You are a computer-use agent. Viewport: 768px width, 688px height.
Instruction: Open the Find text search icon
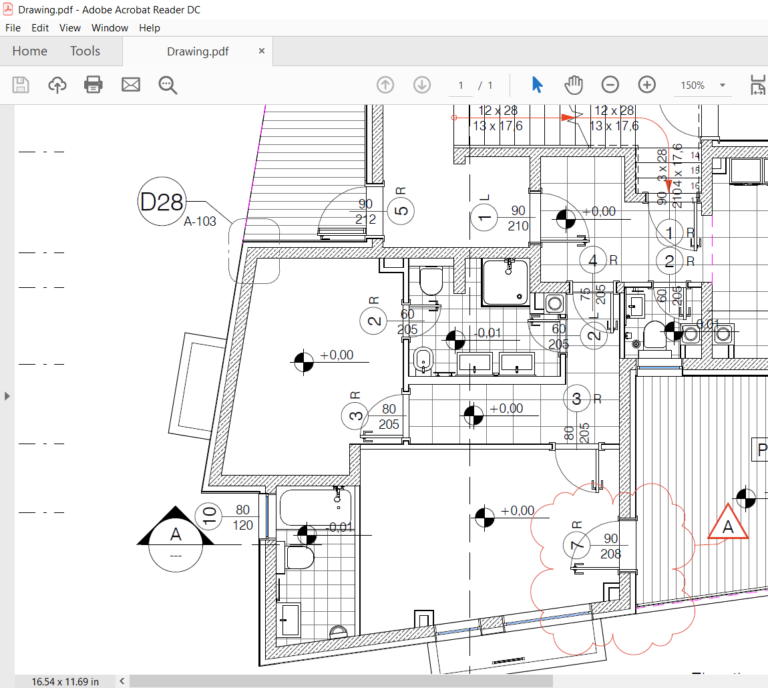click(x=167, y=85)
